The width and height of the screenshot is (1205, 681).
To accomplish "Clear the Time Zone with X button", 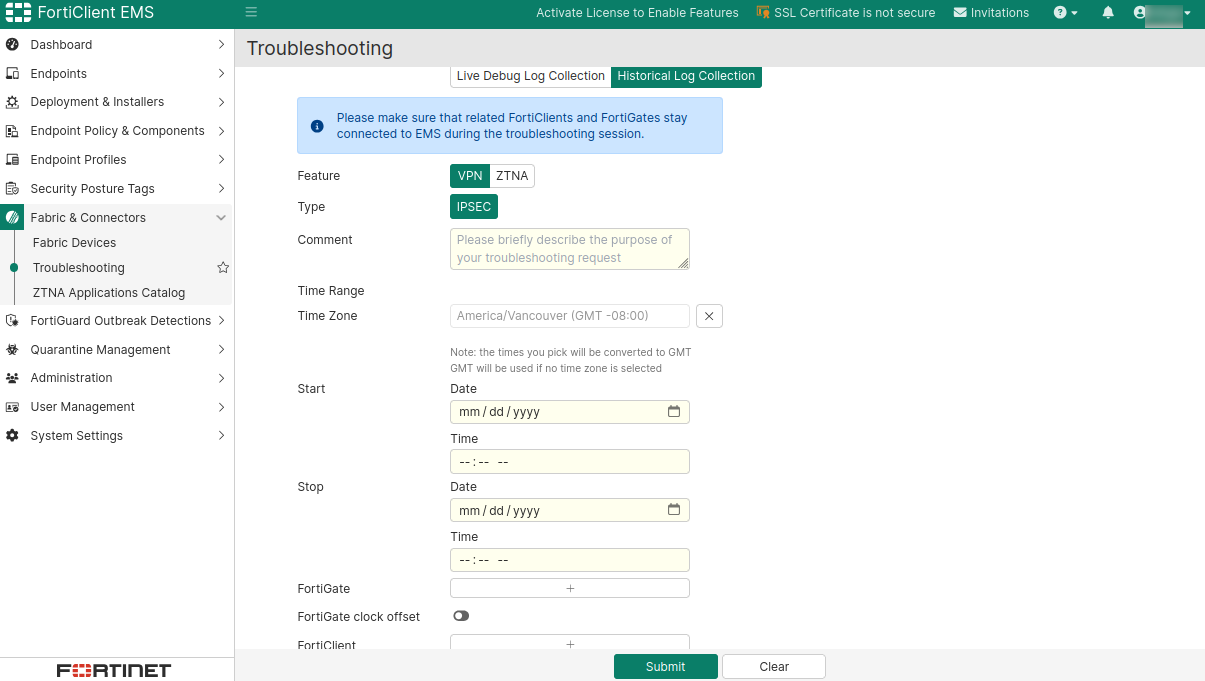I will click(x=709, y=316).
